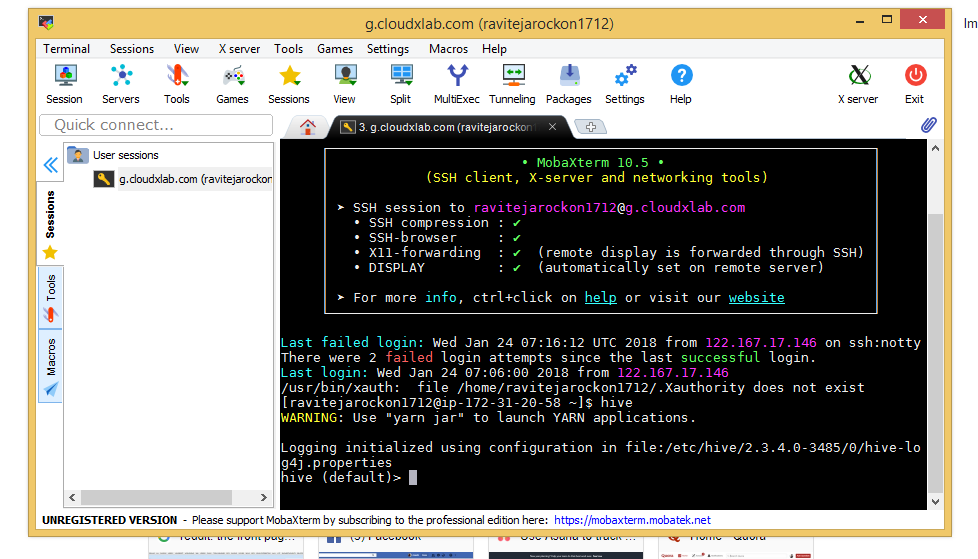
Task: Open Settings gears toolbar icon
Action: click(625, 84)
